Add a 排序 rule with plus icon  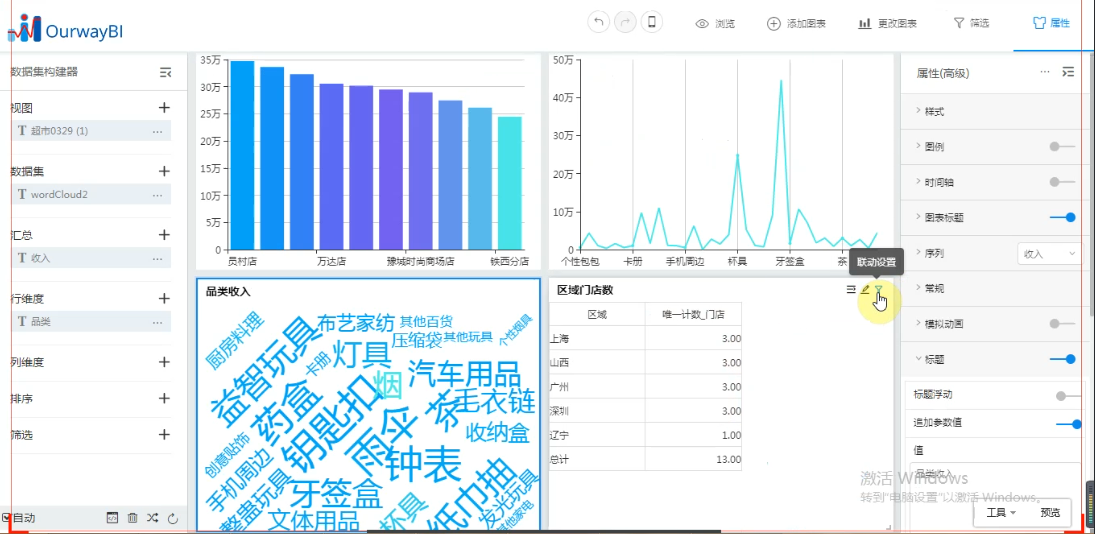click(164, 399)
